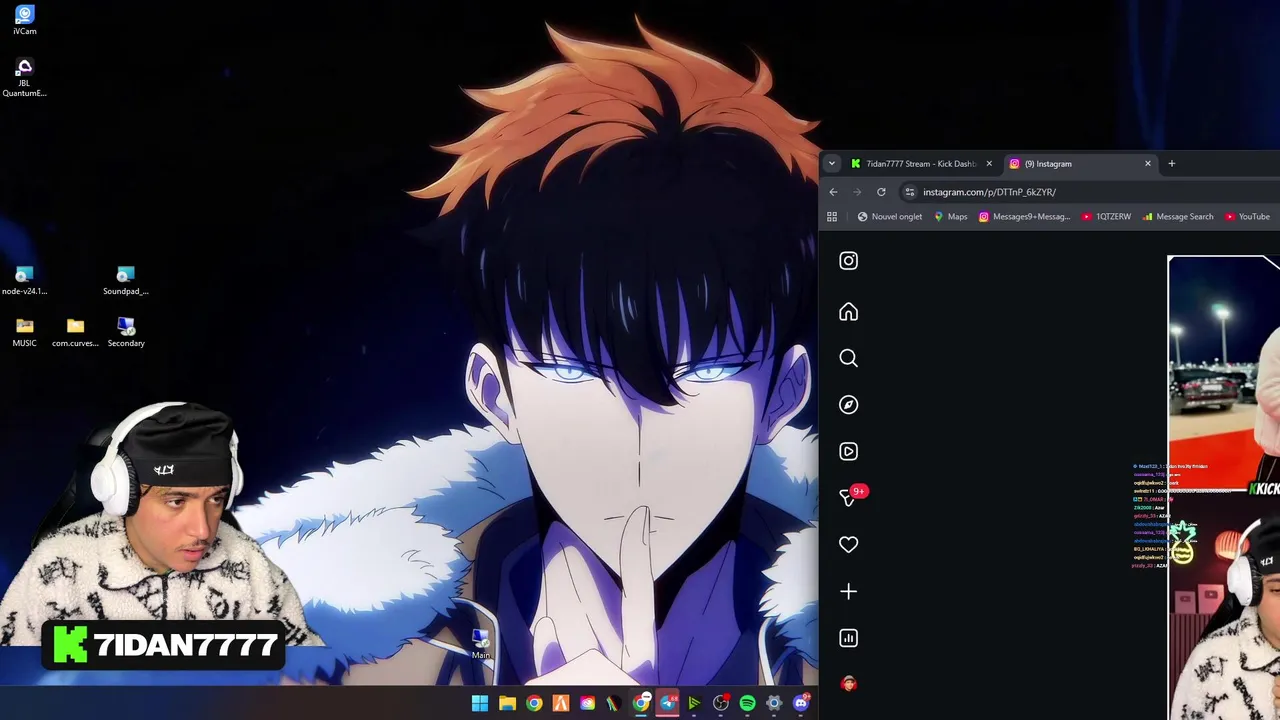Select the Soundpad desktop shortcut
The width and height of the screenshot is (1280, 720).
pyautogui.click(x=126, y=281)
